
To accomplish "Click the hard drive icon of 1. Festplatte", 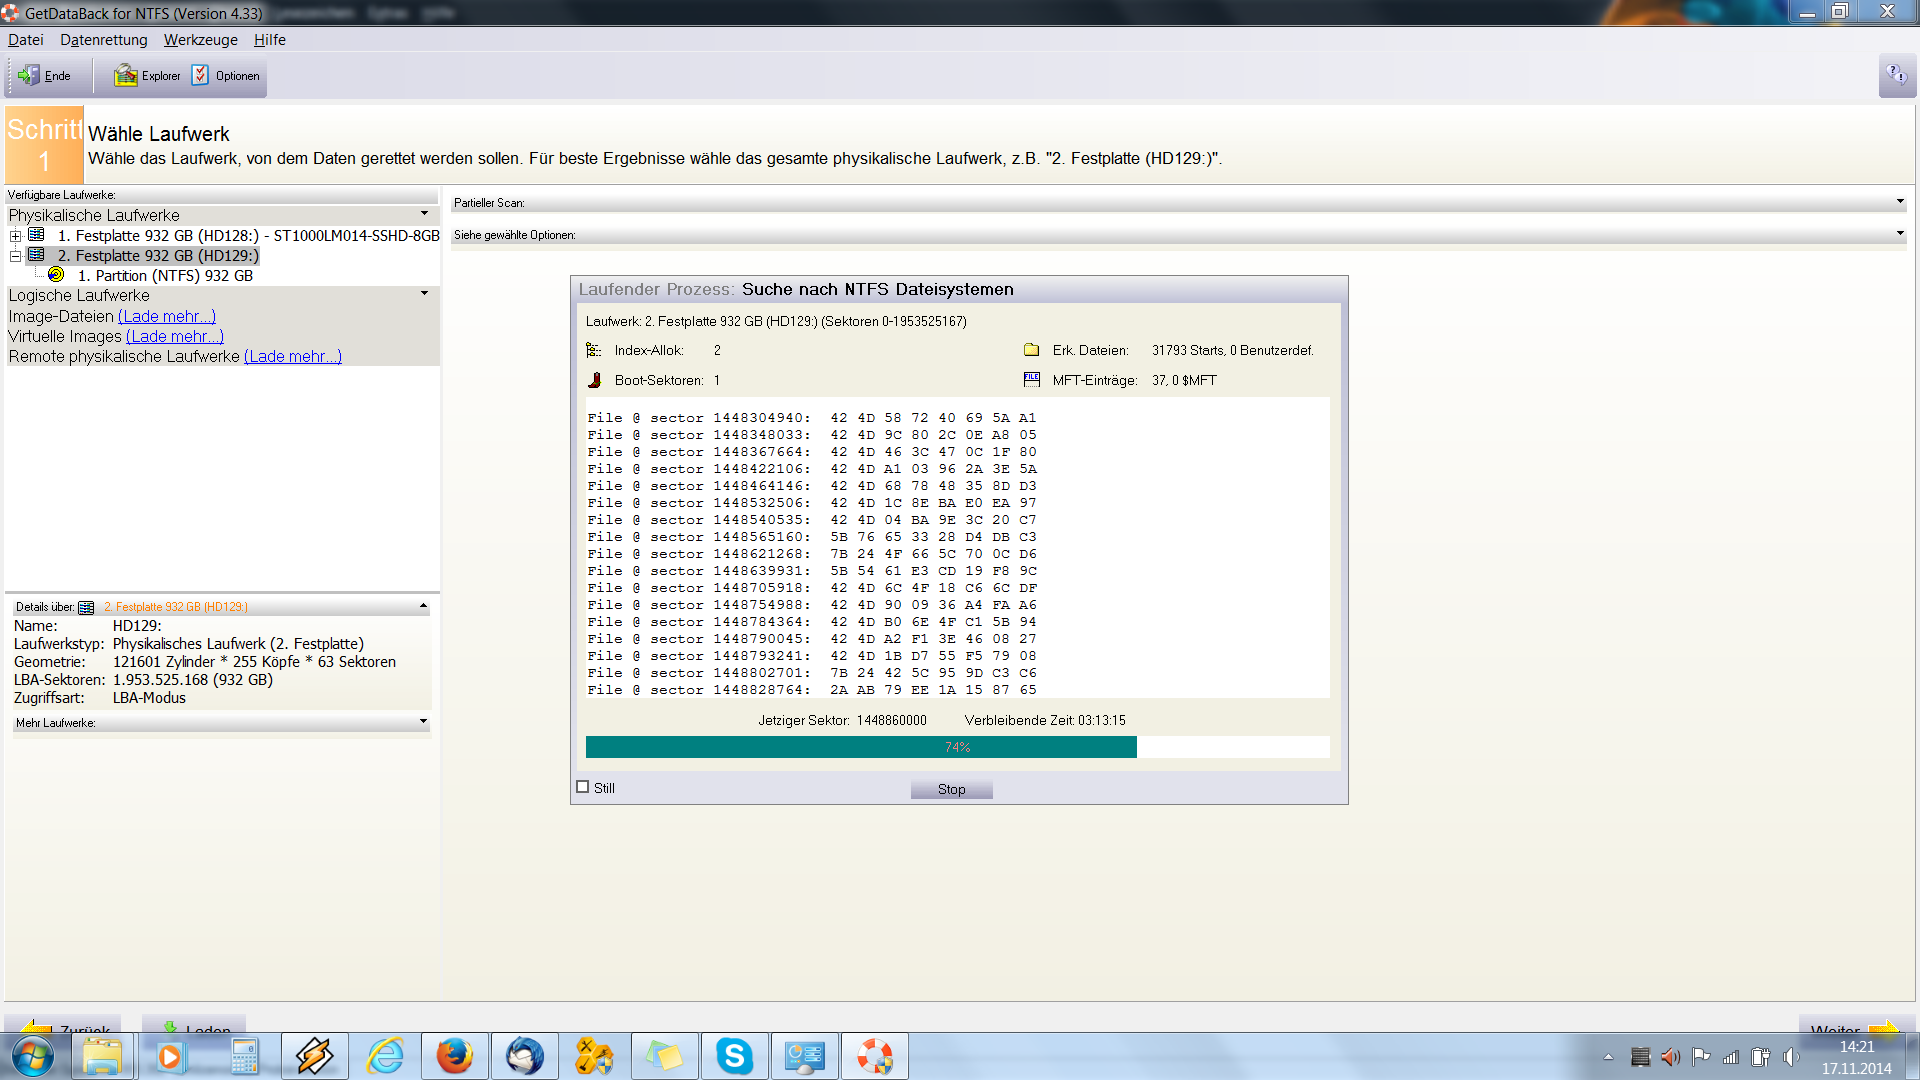I will click(x=37, y=235).
